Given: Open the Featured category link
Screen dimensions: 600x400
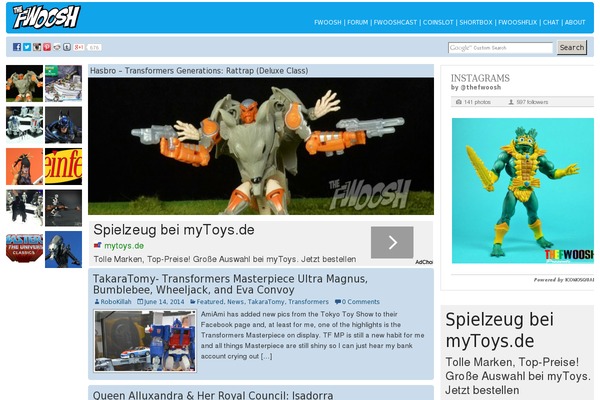Looking at the screenshot, I should [x=210, y=302].
